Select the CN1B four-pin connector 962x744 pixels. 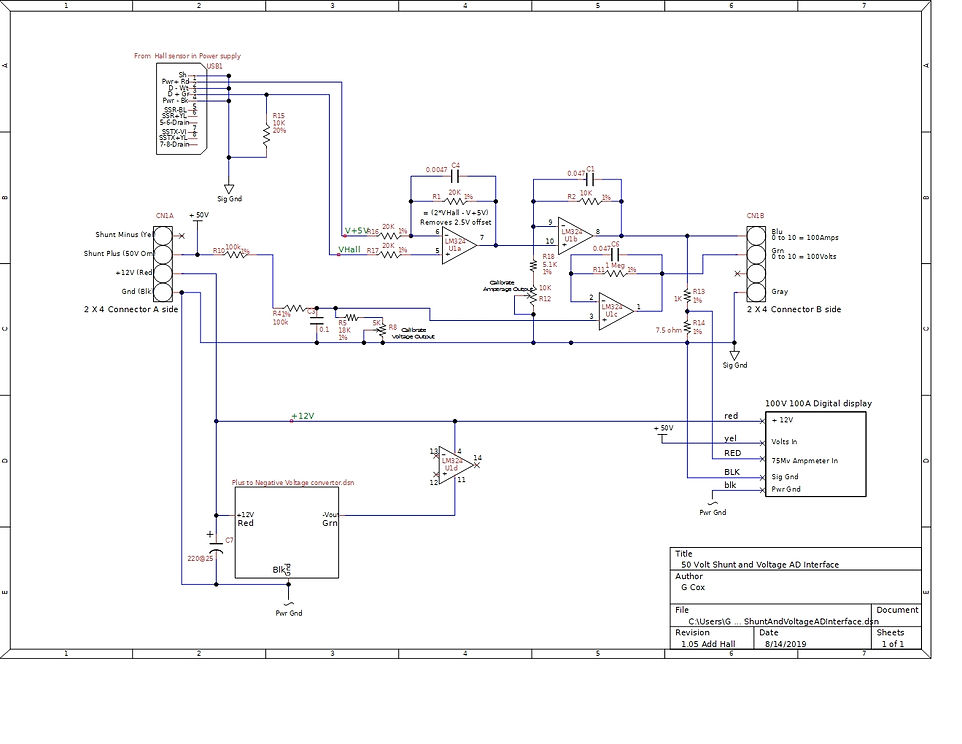756,264
